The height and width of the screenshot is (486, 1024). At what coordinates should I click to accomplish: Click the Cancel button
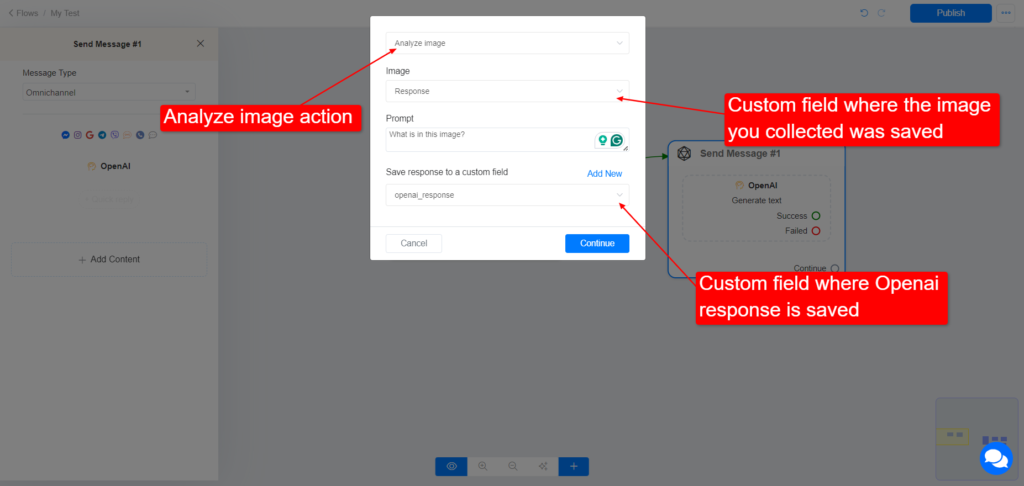414,243
